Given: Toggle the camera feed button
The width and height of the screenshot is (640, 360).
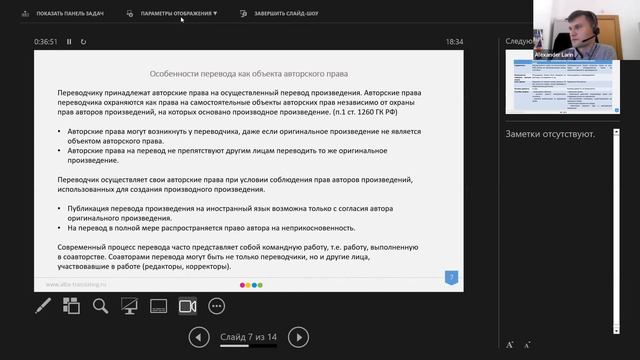Looking at the screenshot, I should pos(187,306).
